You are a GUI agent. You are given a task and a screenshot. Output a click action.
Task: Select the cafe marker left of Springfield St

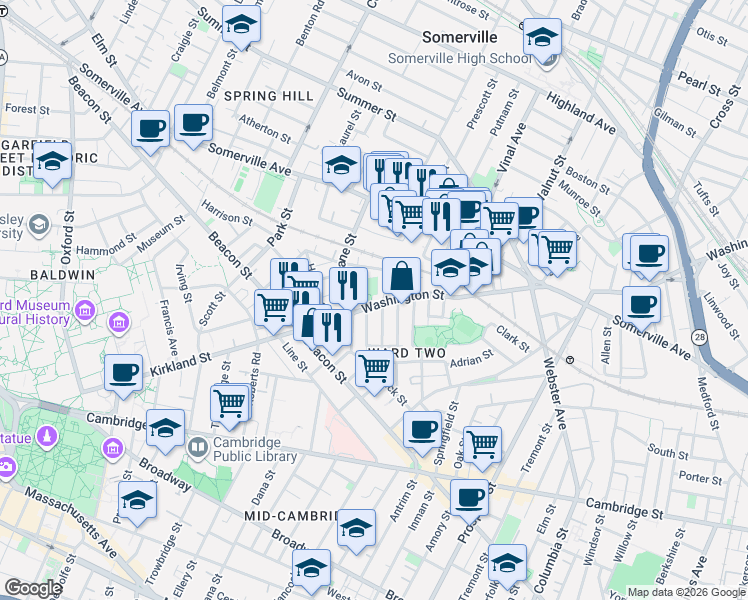pyautogui.click(x=422, y=431)
